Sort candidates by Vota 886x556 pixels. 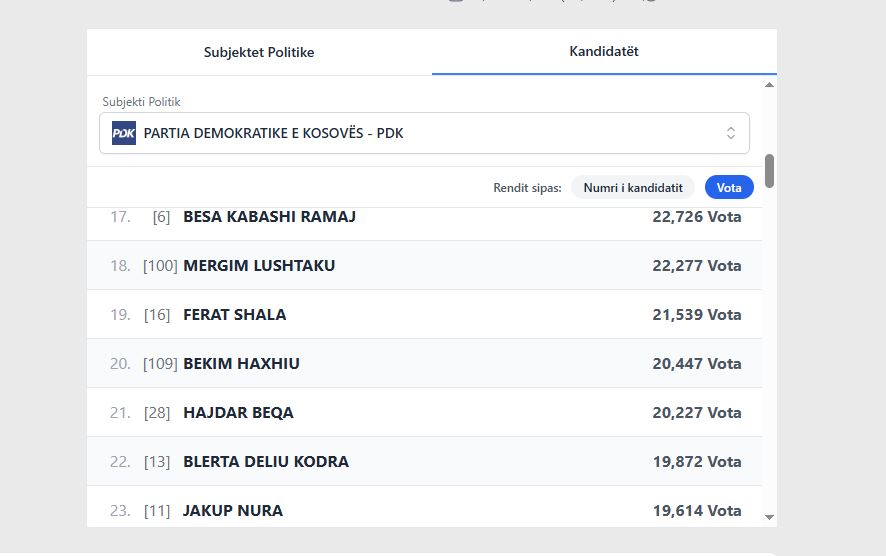tap(729, 188)
